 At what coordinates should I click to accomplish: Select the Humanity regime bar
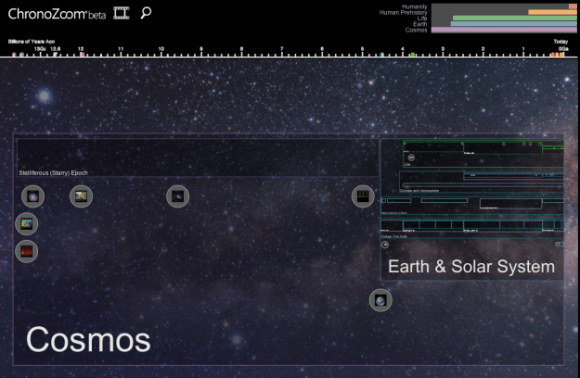click(x=572, y=7)
